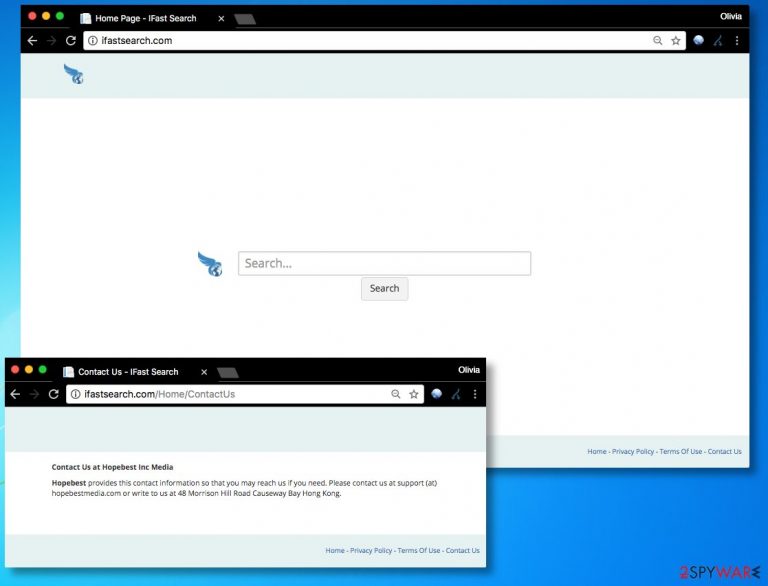Select the Home Page - IFast Search tab
The height and width of the screenshot is (586, 768).
pos(145,18)
